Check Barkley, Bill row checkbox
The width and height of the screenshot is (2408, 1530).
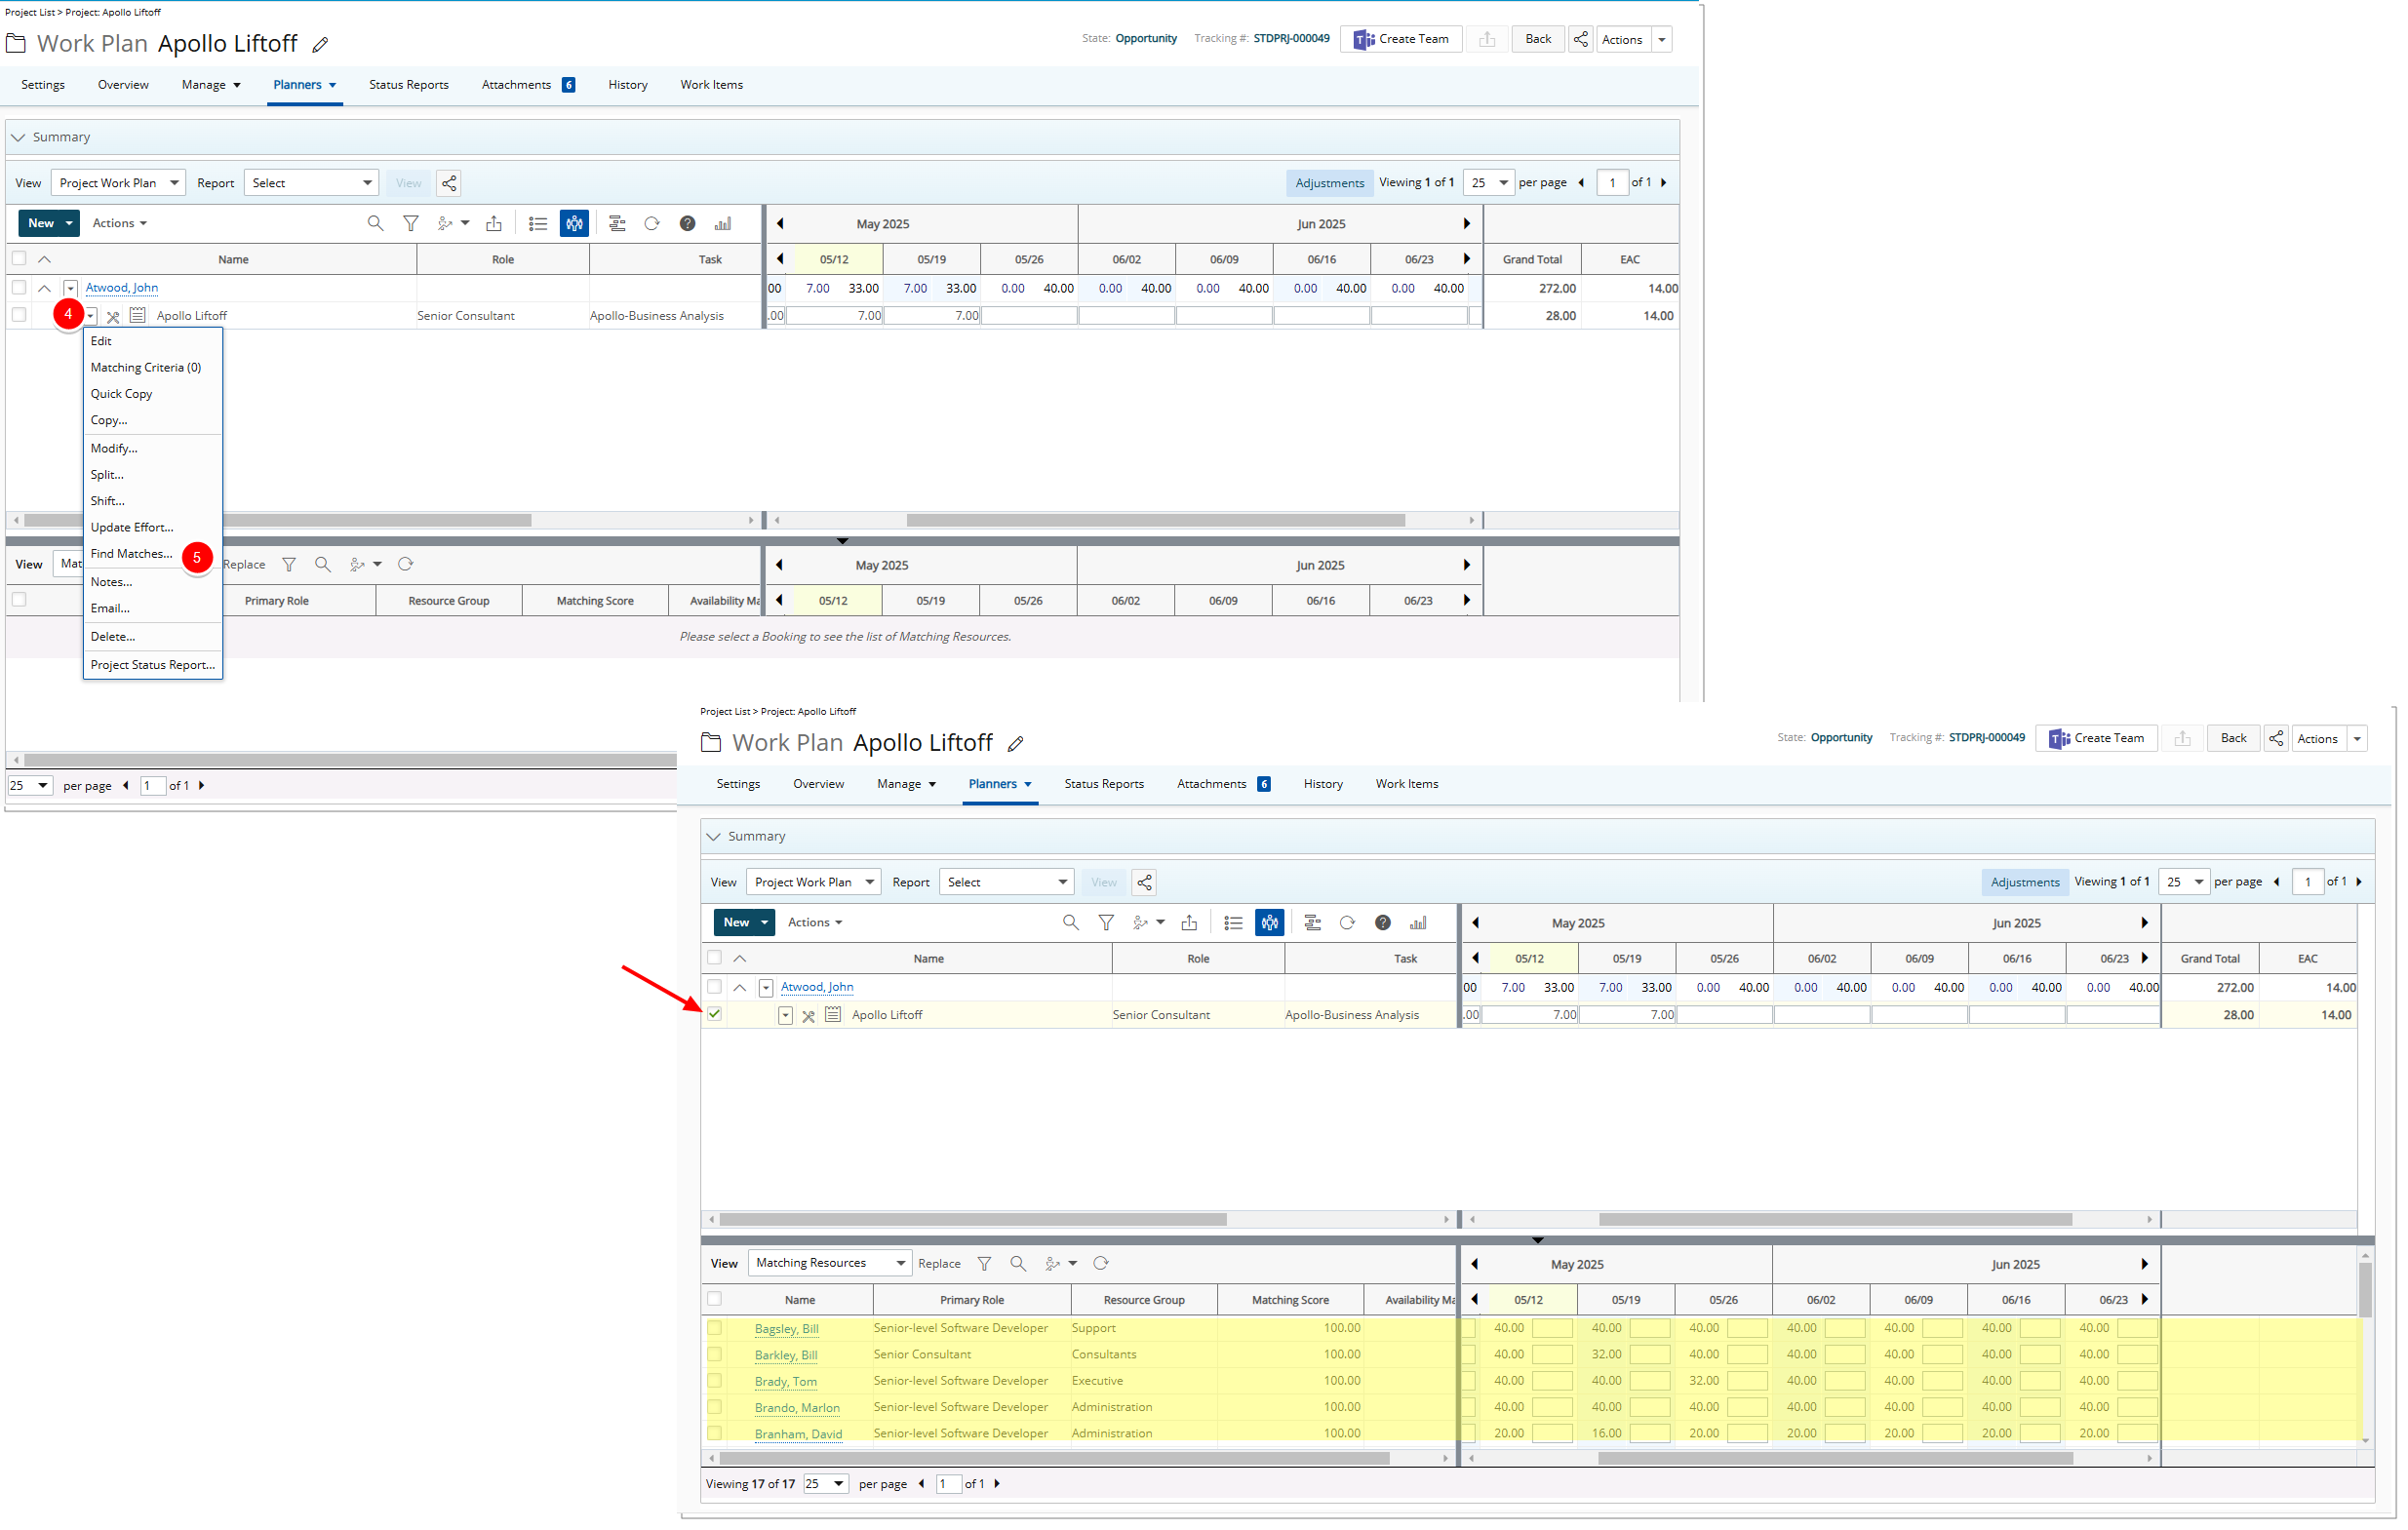pyautogui.click(x=714, y=1354)
